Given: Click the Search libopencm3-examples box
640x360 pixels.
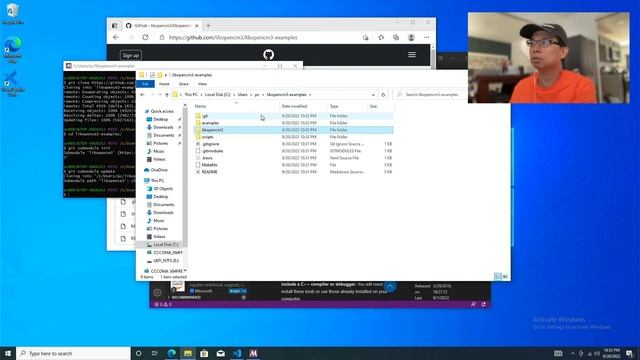Looking at the screenshot, I should [431, 95].
